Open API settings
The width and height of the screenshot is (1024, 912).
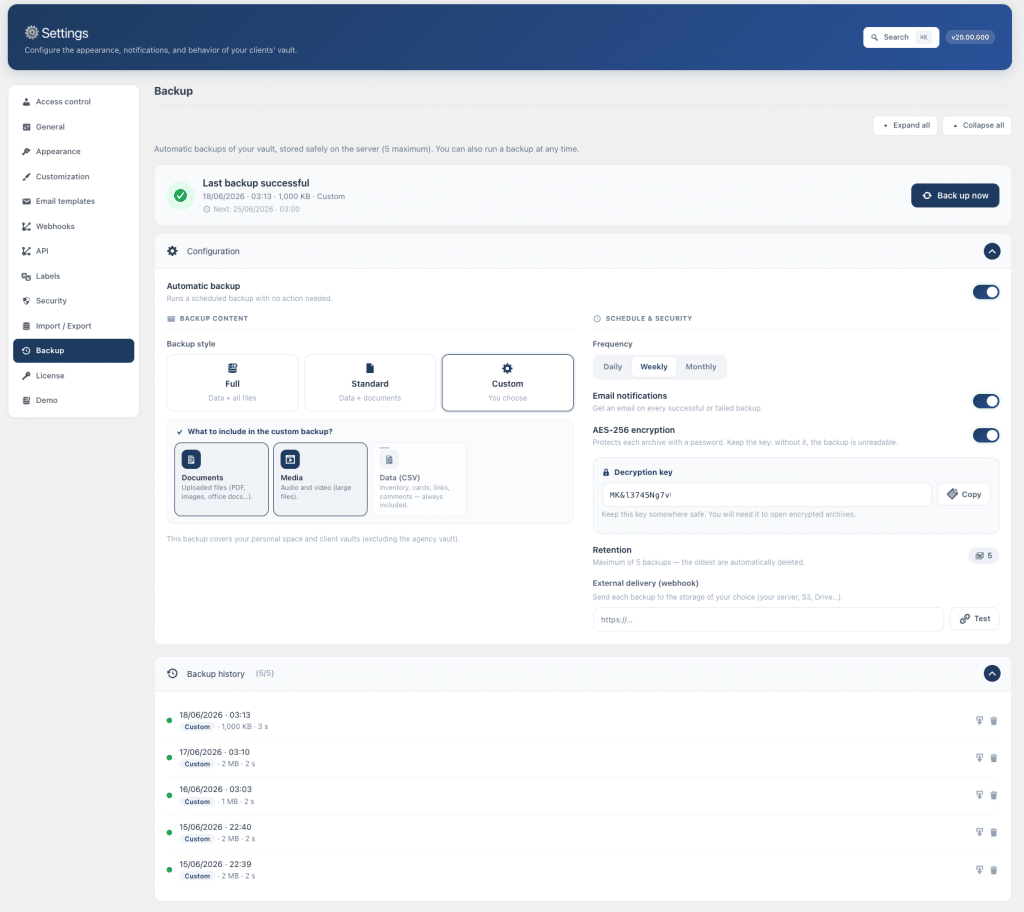tap(74, 251)
